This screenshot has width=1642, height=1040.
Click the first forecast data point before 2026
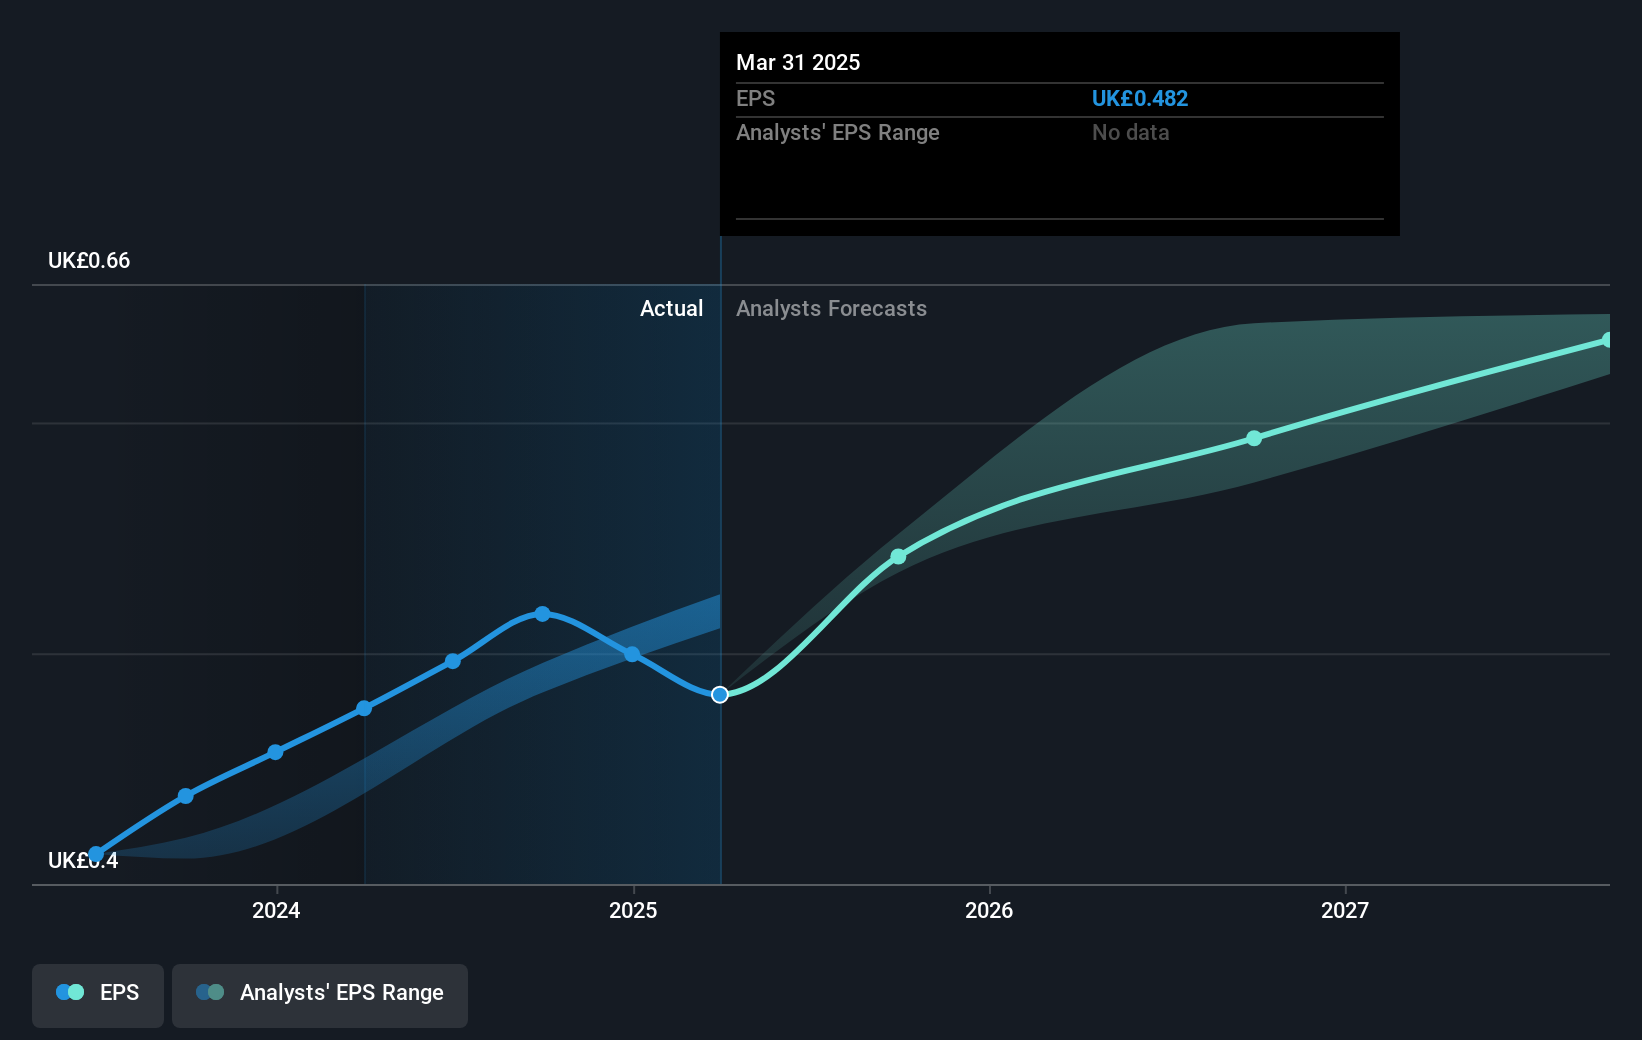pyautogui.click(x=898, y=557)
